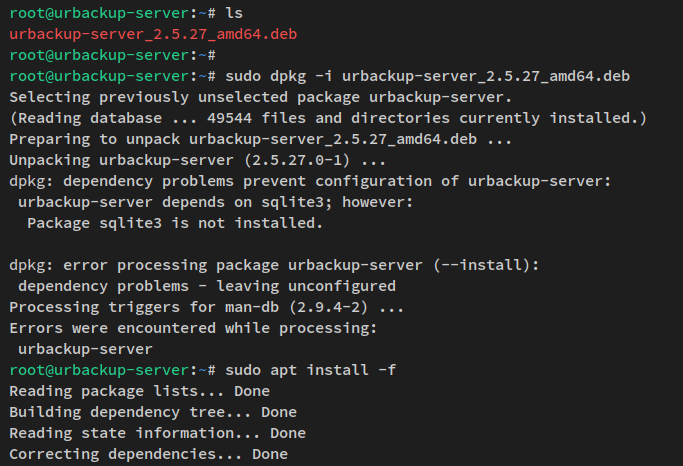683x466 pixels.
Task: Click 'Selecting previously unselected package' line
Action: point(260,97)
